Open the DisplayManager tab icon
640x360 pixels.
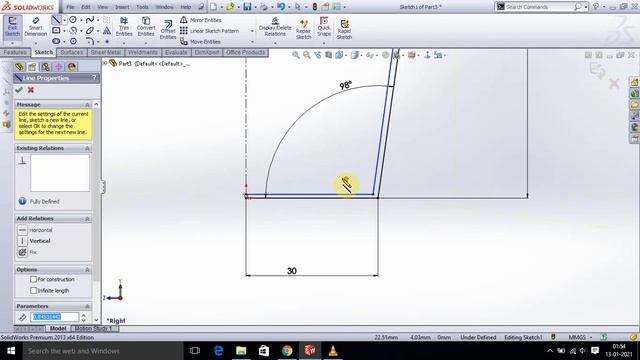72,67
